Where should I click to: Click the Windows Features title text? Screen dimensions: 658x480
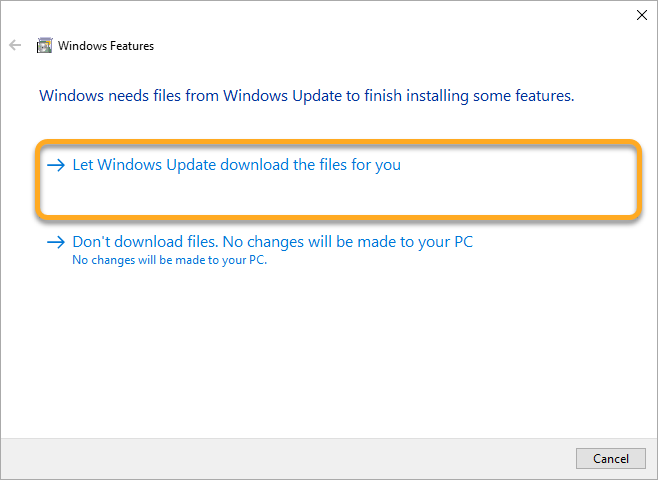(x=106, y=45)
